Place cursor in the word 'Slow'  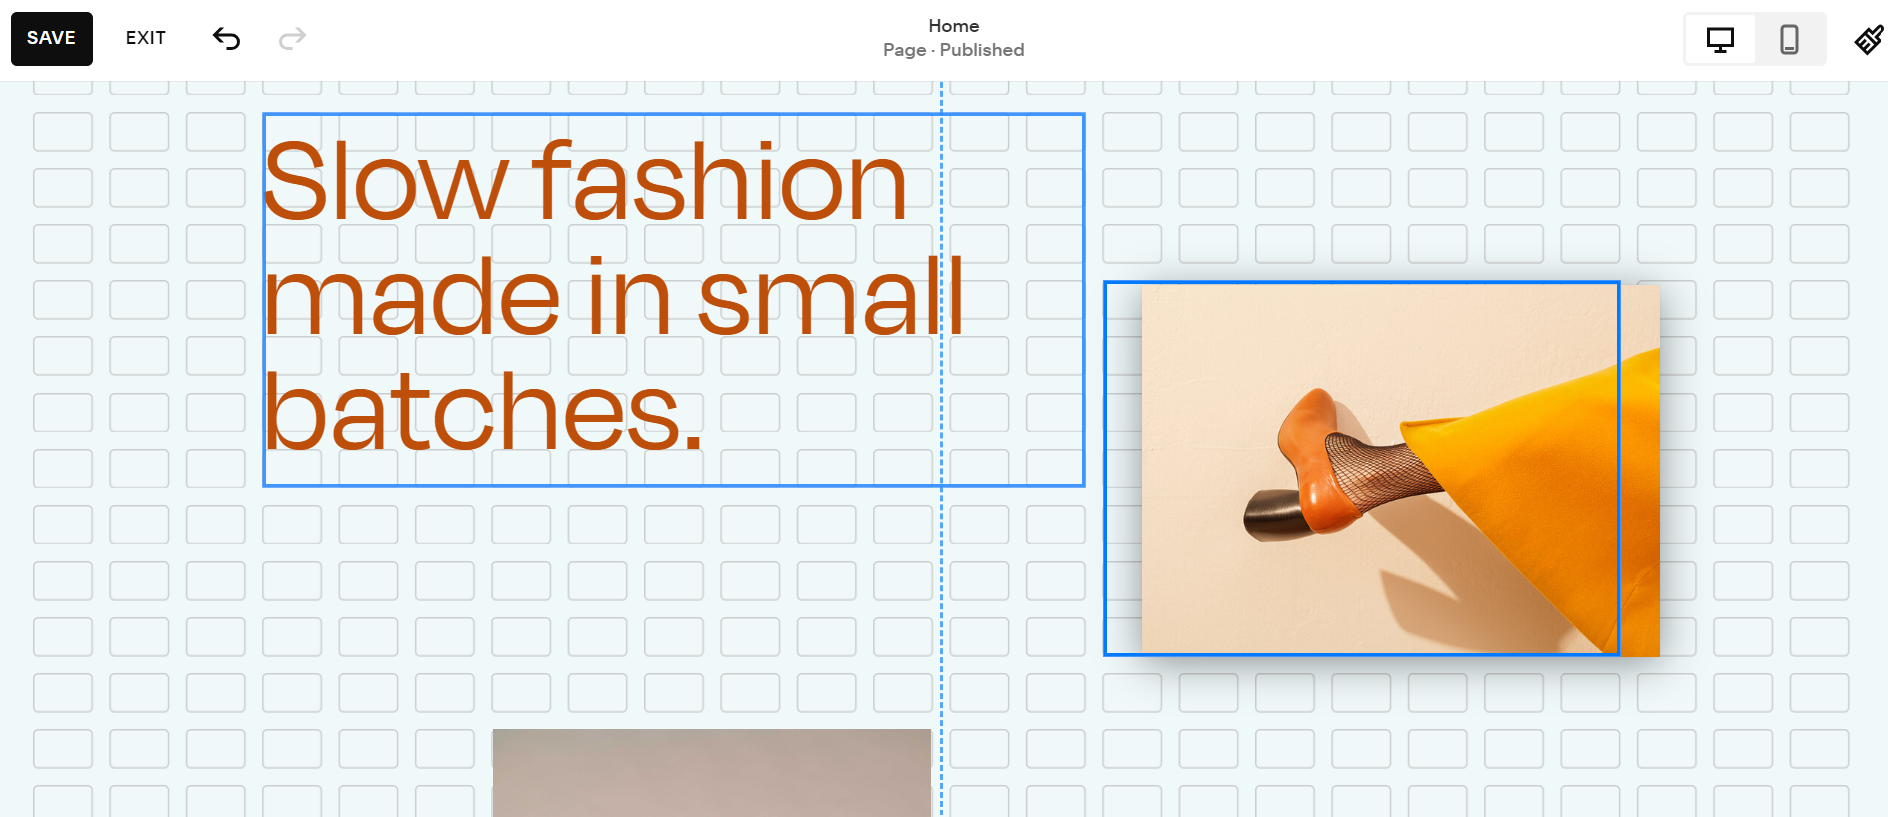point(385,183)
